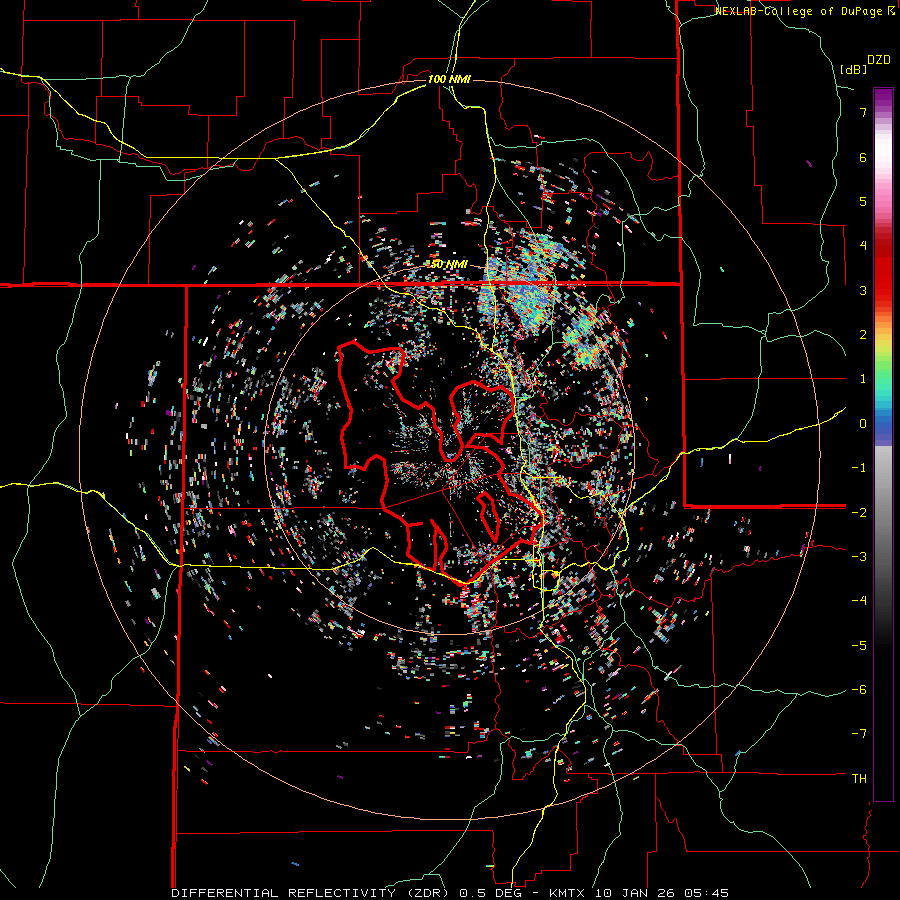Click the -1 value on color scale
The width and height of the screenshot is (900, 900).
(859, 468)
